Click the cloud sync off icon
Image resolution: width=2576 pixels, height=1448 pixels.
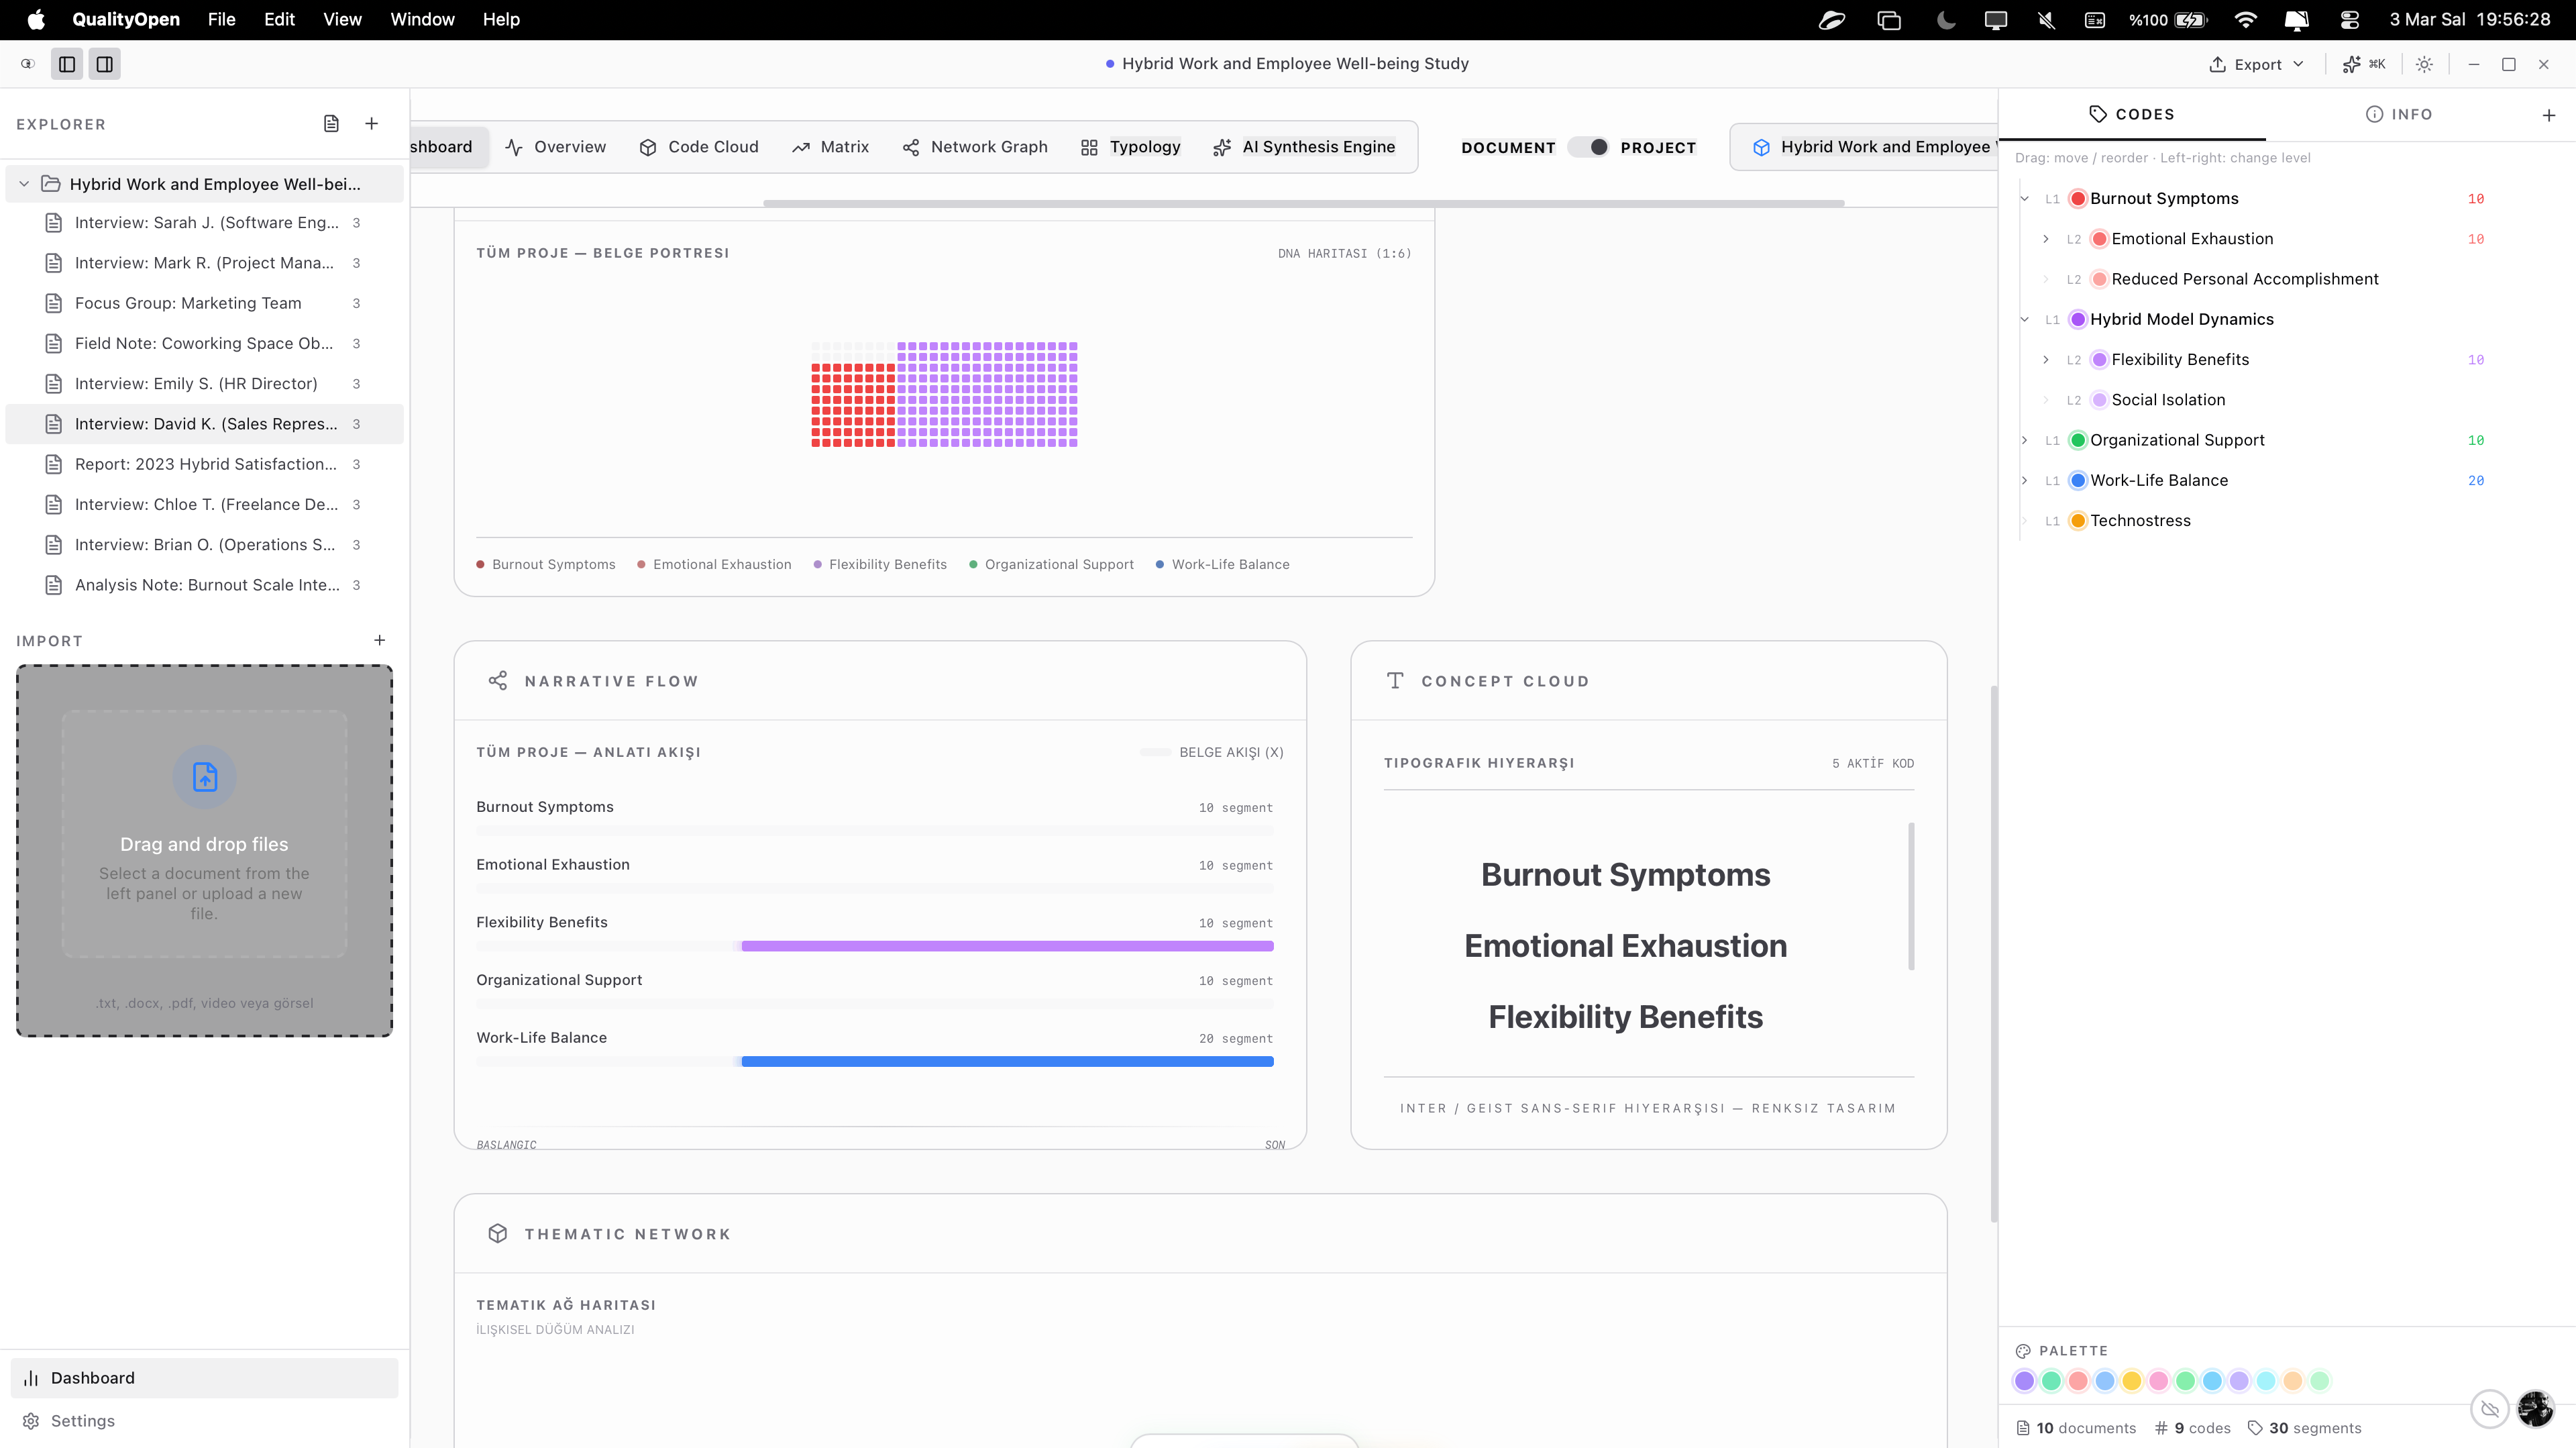coord(2489,1409)
